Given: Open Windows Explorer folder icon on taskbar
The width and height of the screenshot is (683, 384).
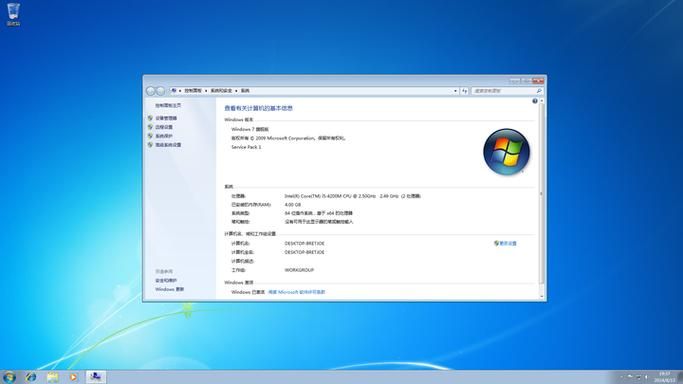Looking at the screenshot, I should pos(52,377).
